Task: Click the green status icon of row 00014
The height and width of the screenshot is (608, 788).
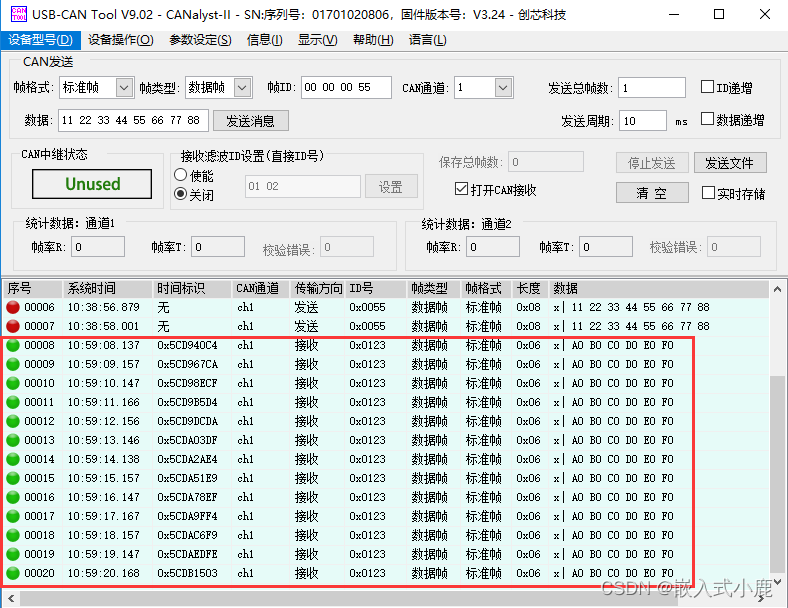Action: [x=13, y=459]
